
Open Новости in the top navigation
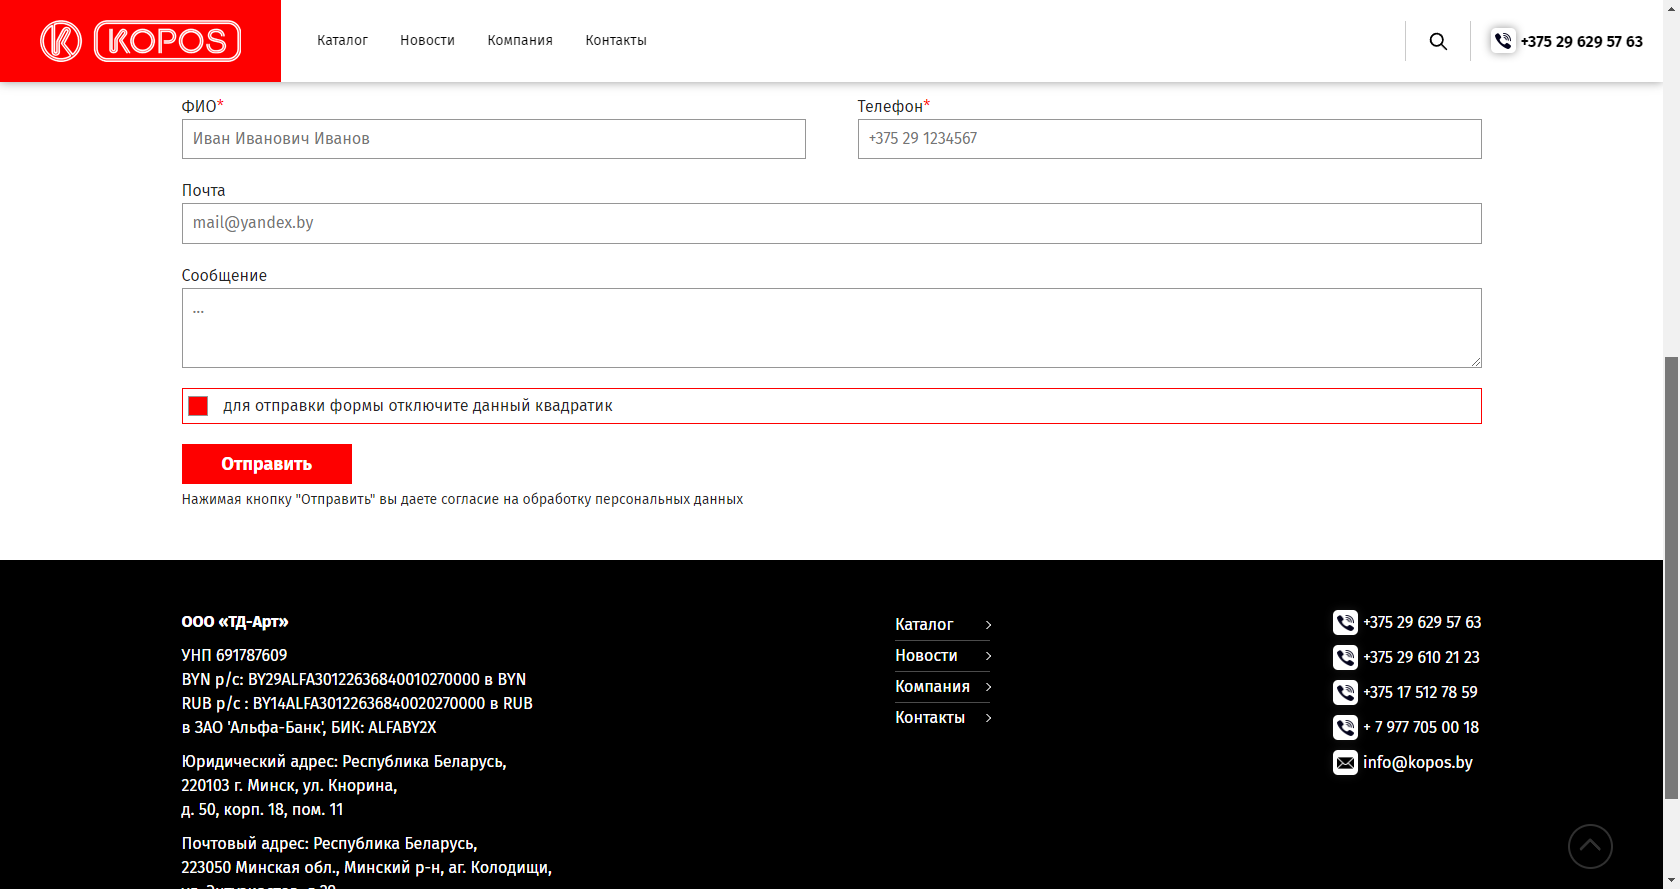(x=427, y=41)
